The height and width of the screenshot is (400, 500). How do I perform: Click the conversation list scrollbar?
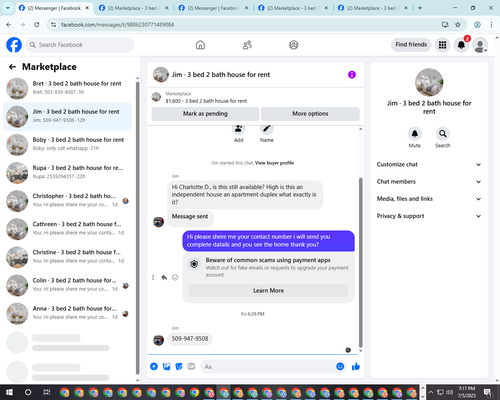(x=137, y=228)
